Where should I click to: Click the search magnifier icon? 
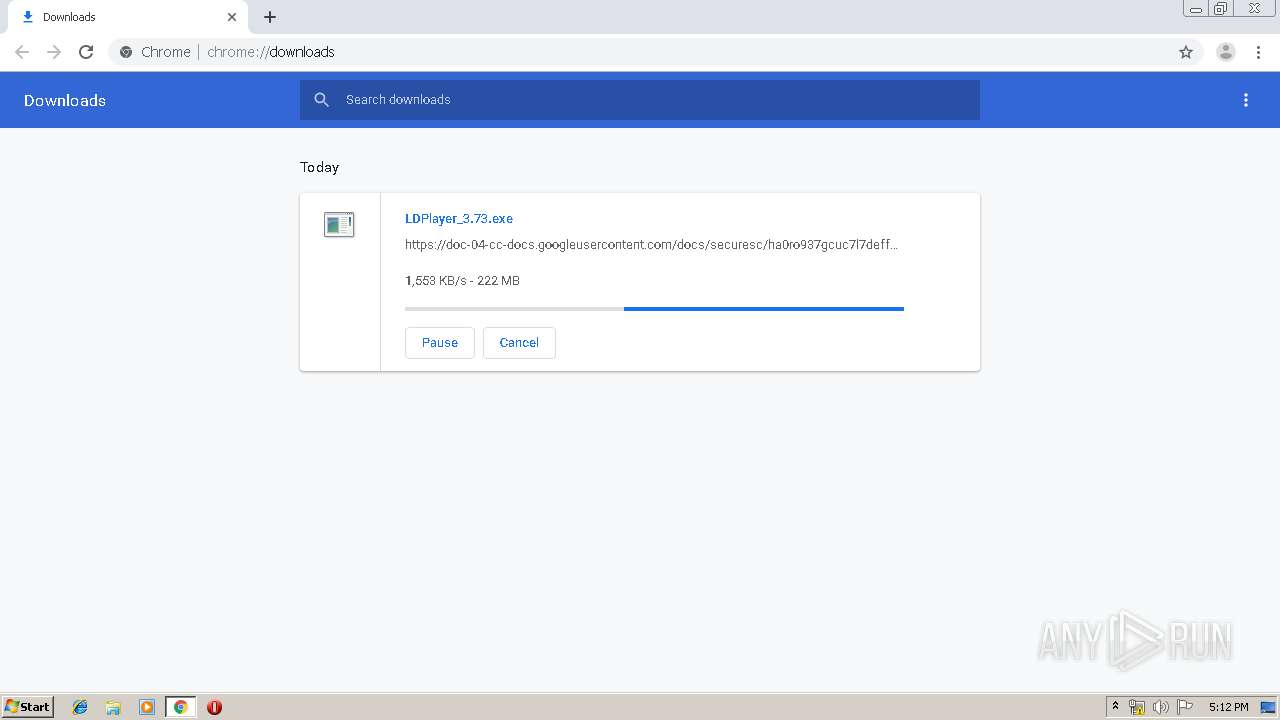click(321, 100)
